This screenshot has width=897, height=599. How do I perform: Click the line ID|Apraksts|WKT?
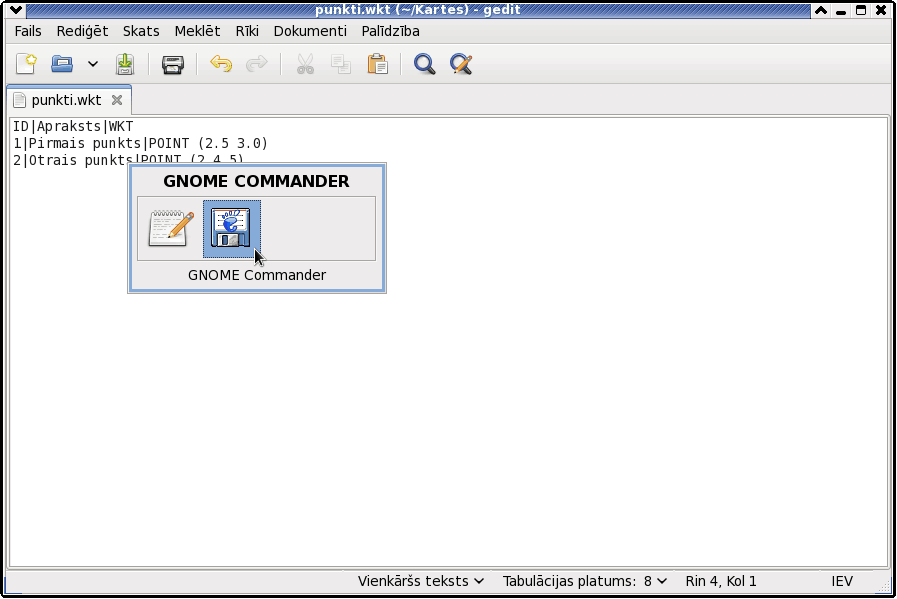73,126
